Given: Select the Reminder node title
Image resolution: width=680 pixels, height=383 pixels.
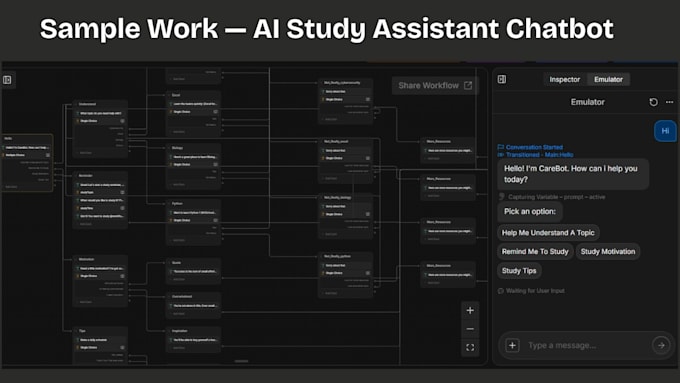Looking at the screenshot, I should [85, 176].
